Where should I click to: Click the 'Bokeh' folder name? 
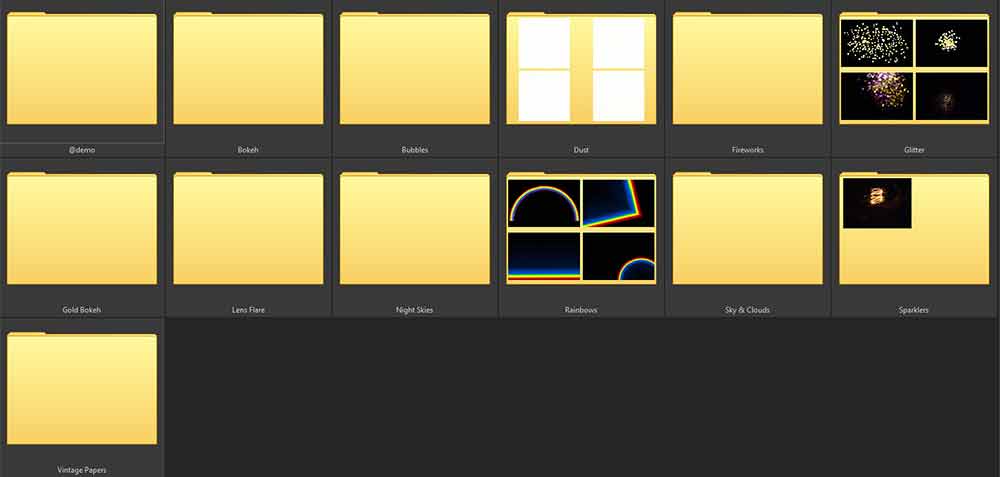(x=248, y=150)
